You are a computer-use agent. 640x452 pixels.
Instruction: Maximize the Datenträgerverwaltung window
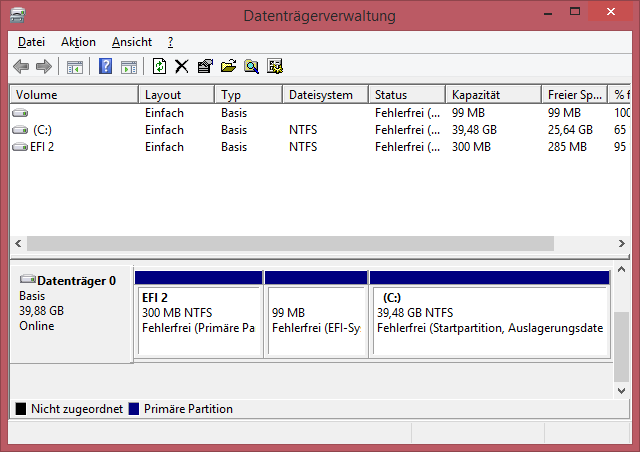tap(575, 12)
